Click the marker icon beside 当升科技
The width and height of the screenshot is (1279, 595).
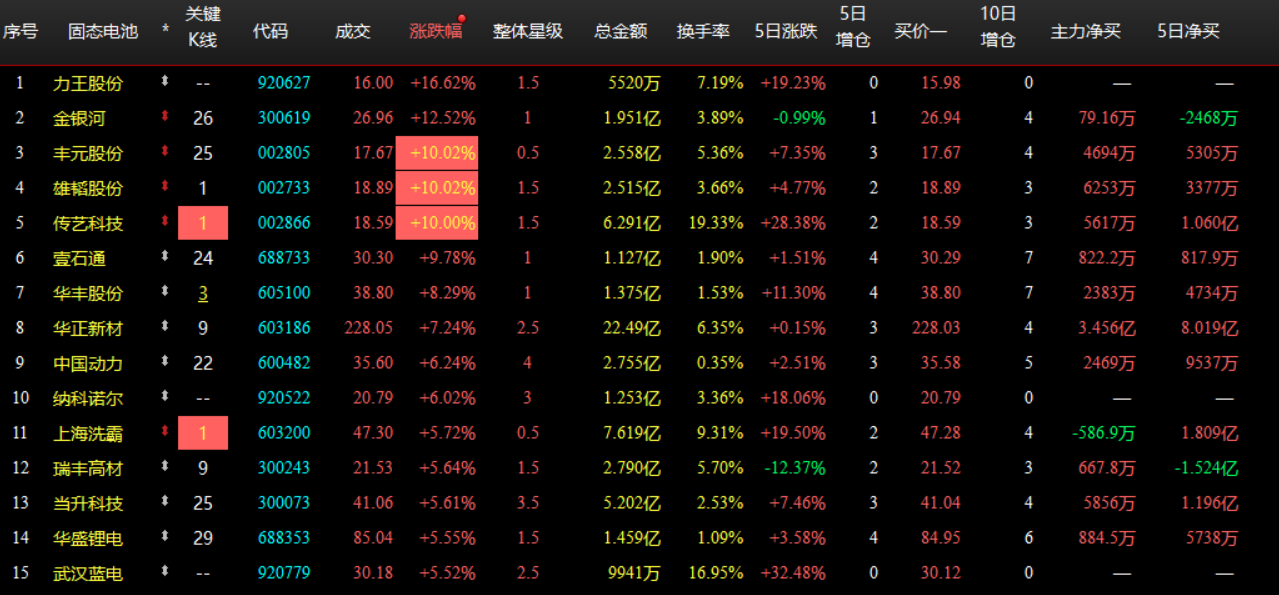tap(165, 502)
